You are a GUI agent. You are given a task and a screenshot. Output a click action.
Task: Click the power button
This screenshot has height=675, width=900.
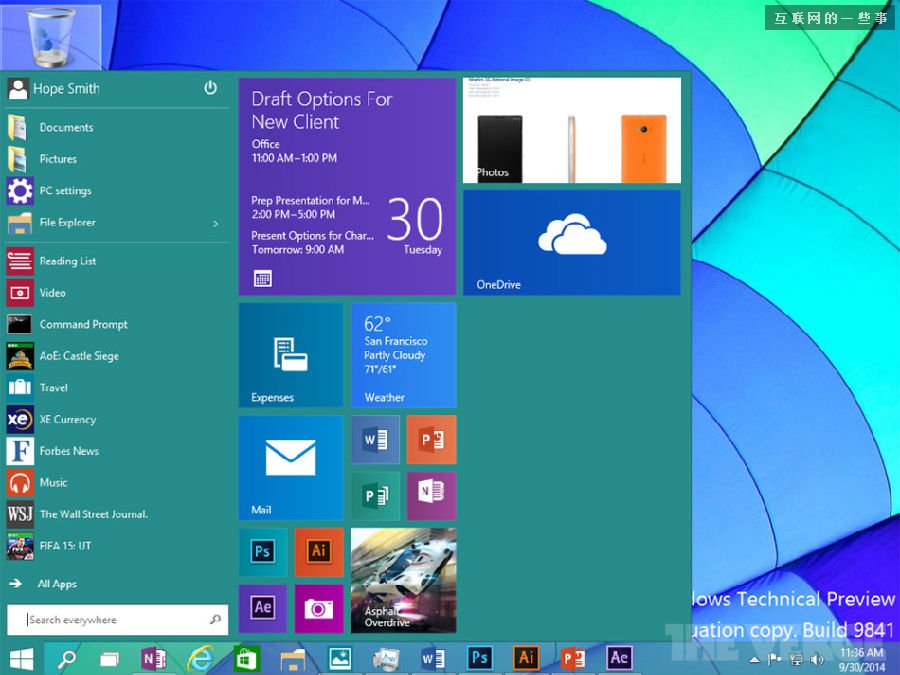pyautogui.click(x=210, y=88)
